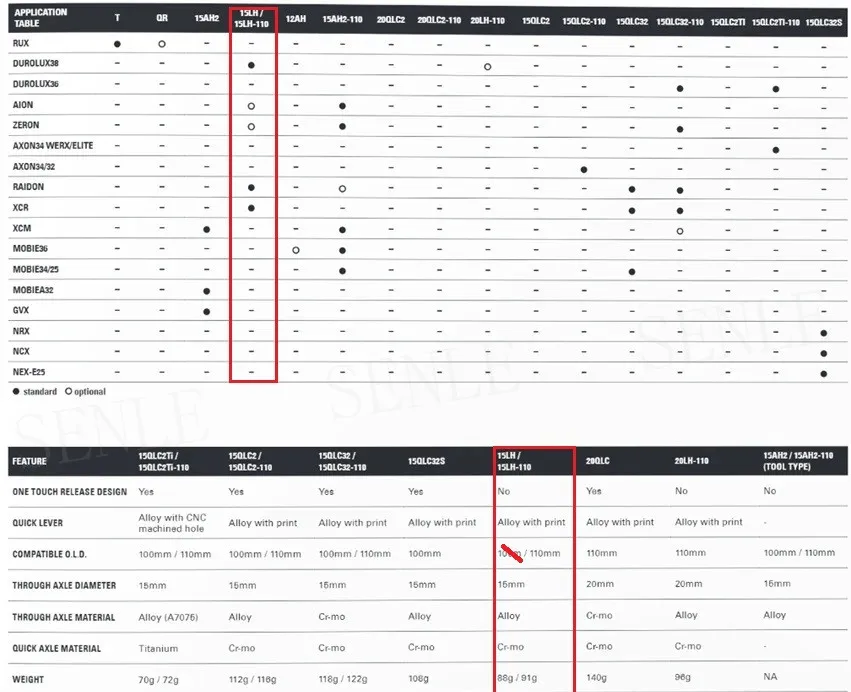Viewport: 851px width, 692px height.
Task: Click the MOBIEA32 row label
Action: coord(33,290)
